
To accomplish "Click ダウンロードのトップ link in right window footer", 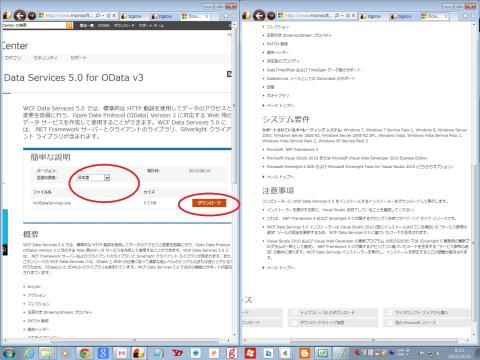I will [322, 323].
